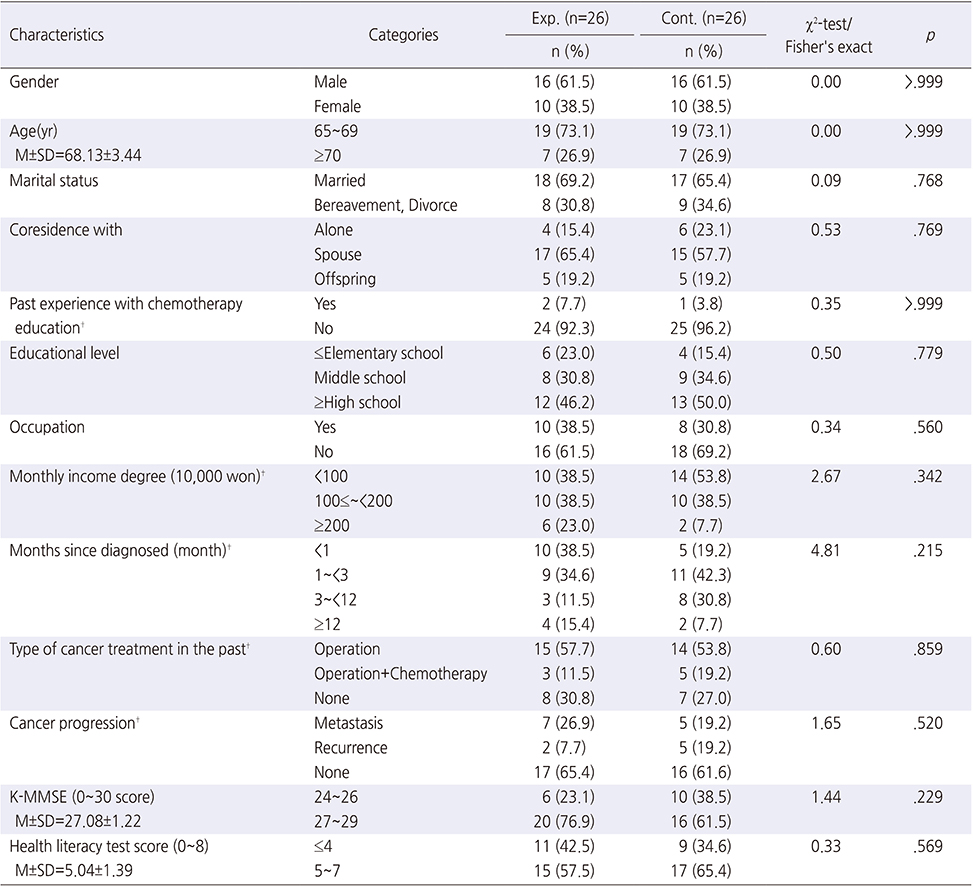Click the .859 p-value cell
Screen dimensions: 973x886
pos(928,649)
